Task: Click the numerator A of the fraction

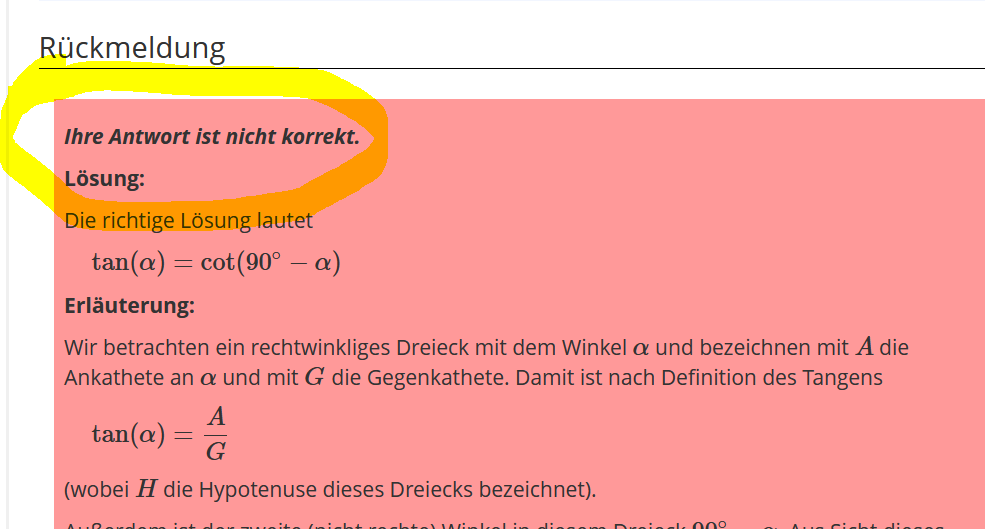Action: [x=215, y=416]
